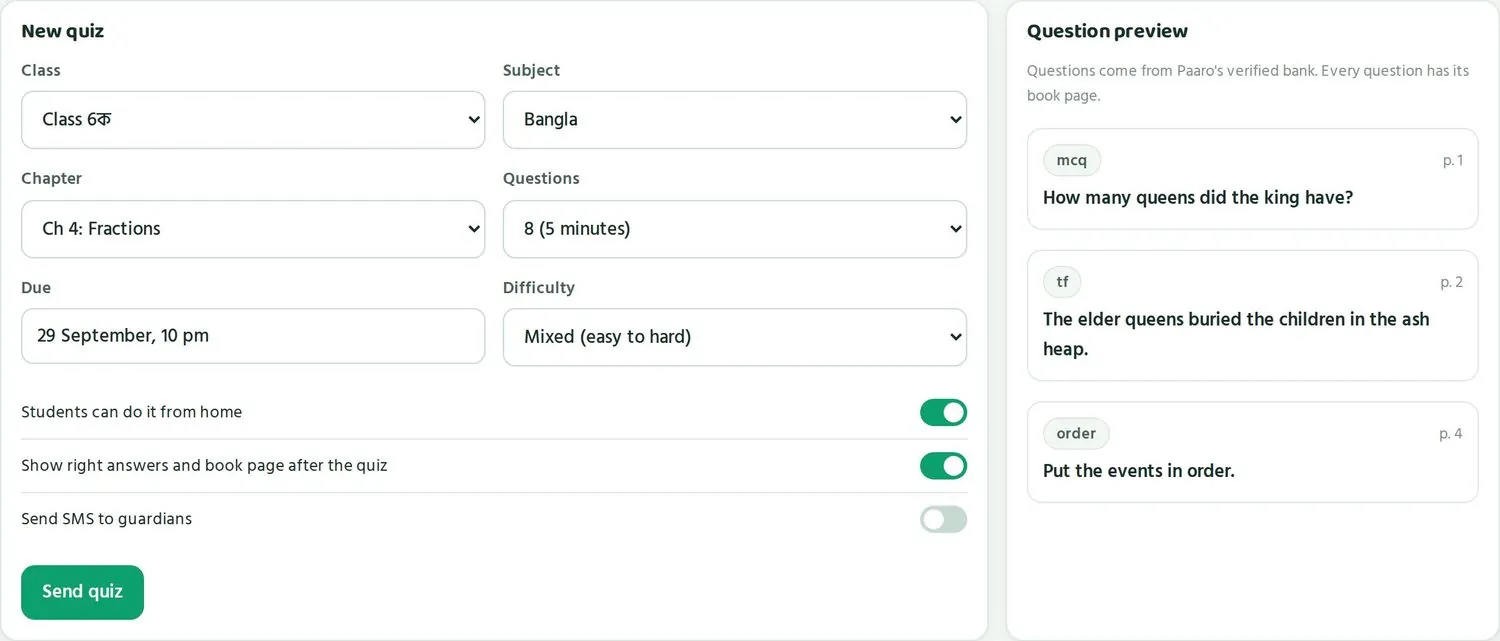This screenshot has width=1500, height=641.
Task: Open the Questions dropdown 8 (5 minutes)
Action: (735, 229)
